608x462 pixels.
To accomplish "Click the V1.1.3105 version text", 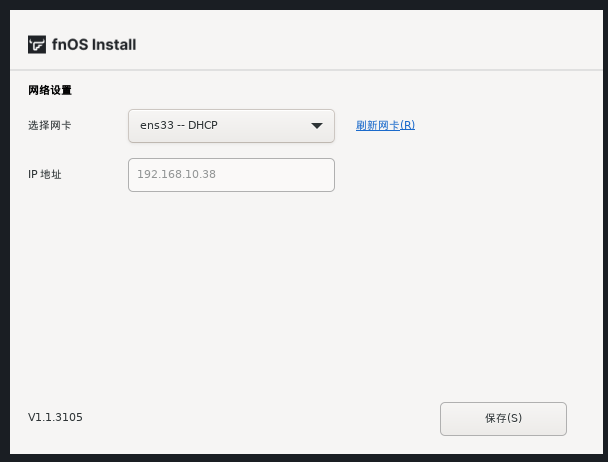I will 55,417.
